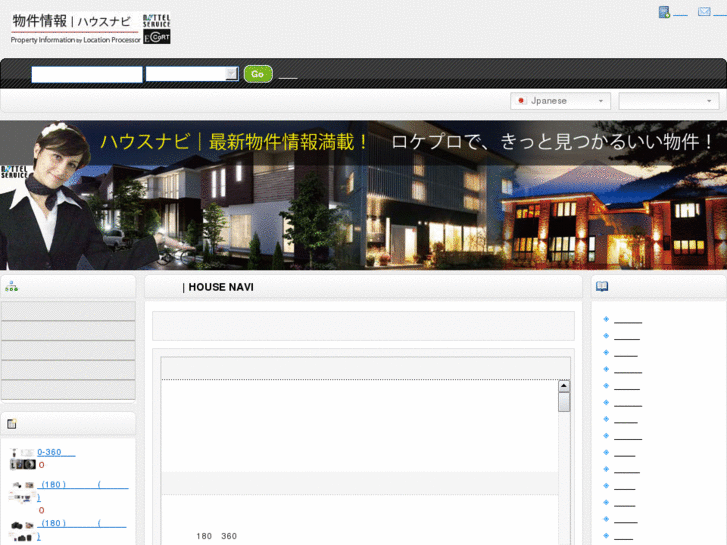Click the HOUSE NAVI heading
The width and height of the screenshot is (727, 545).
point(218,287)
